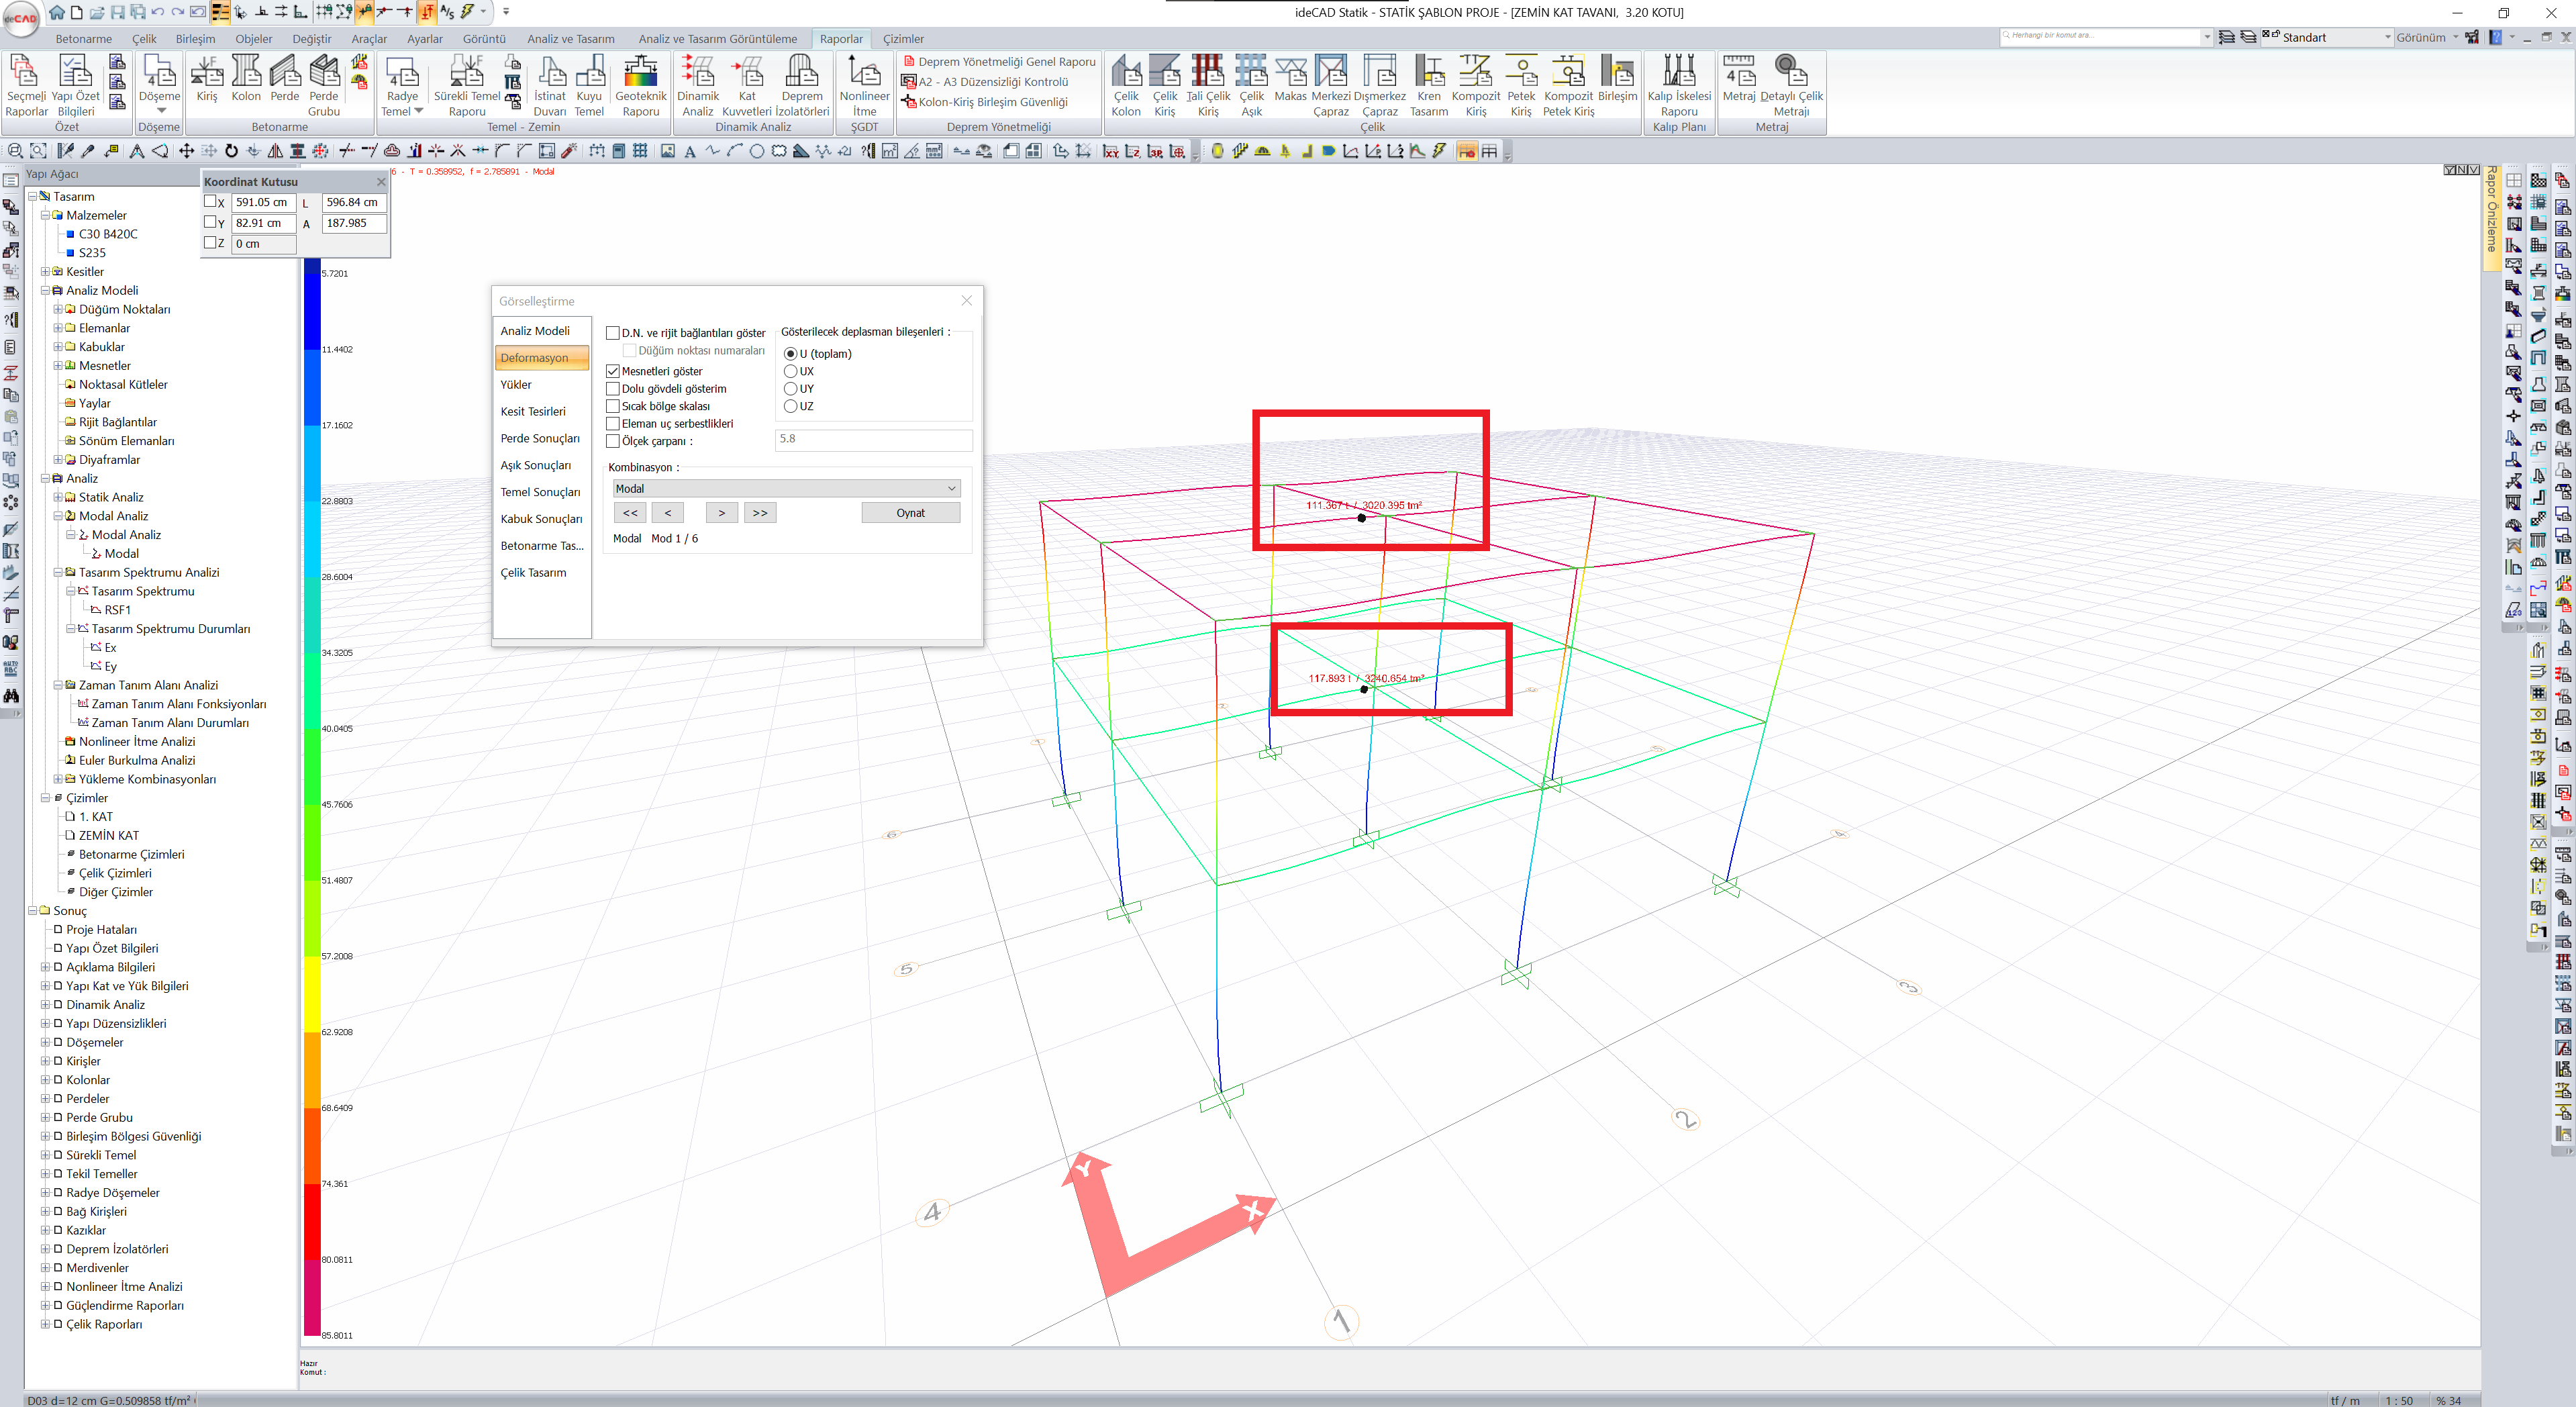
Task: Enable D.N. ve rijit bağlantıları göster
Action: 613,333
